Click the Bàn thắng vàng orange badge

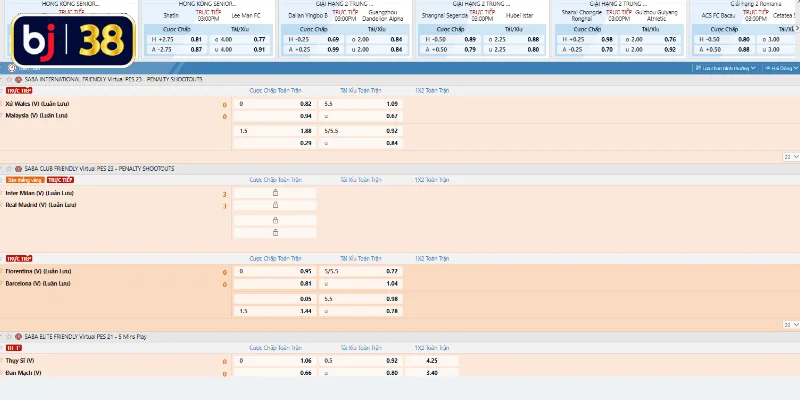(25, 180)
